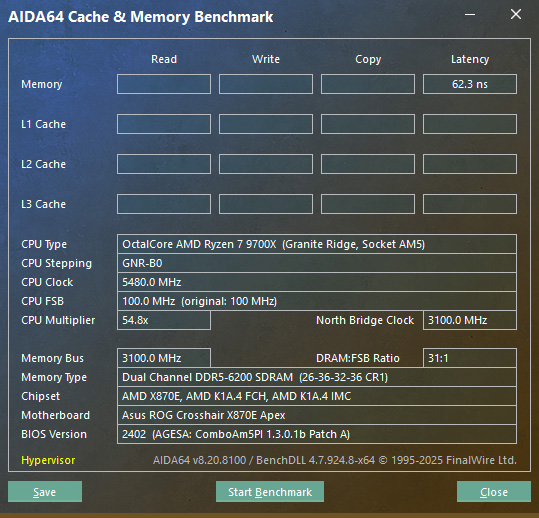539x518 pixels.
Task: Click the L2 Cache Write result box
Action: pyautogui.click(x=266, y=164)
